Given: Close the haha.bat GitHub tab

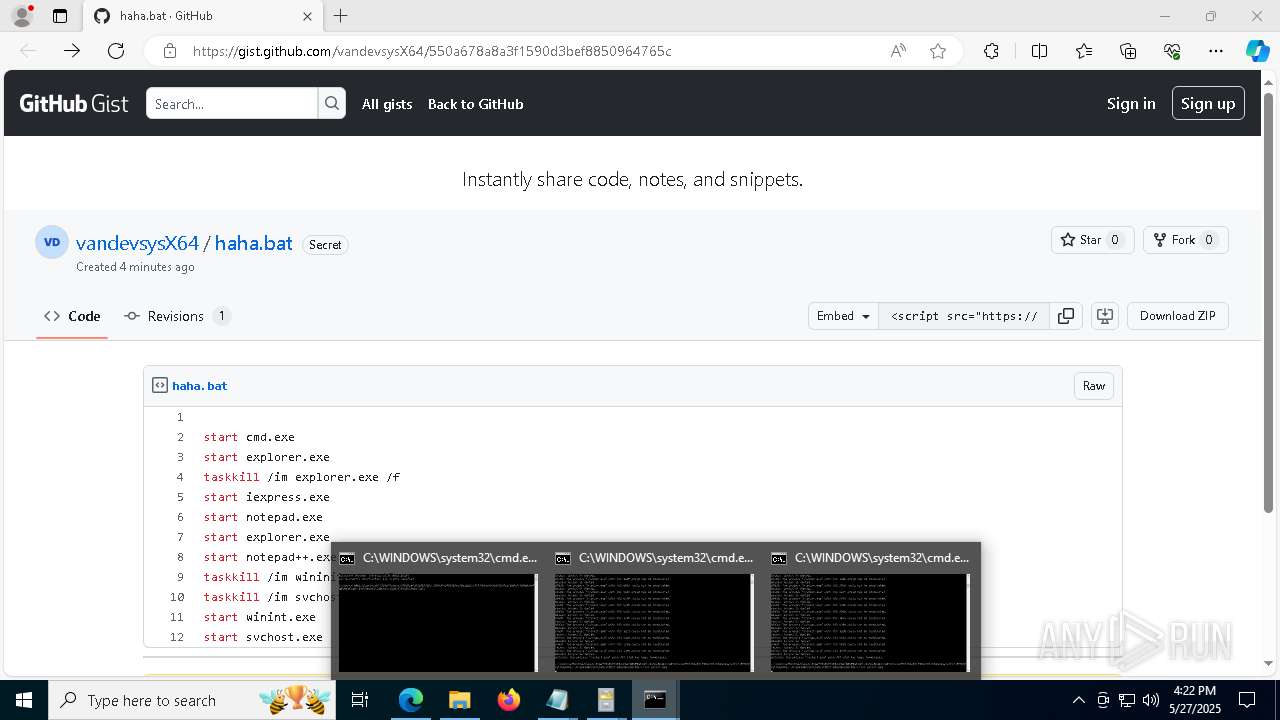Looking at the screenshot, I should (x=308, y=16).
